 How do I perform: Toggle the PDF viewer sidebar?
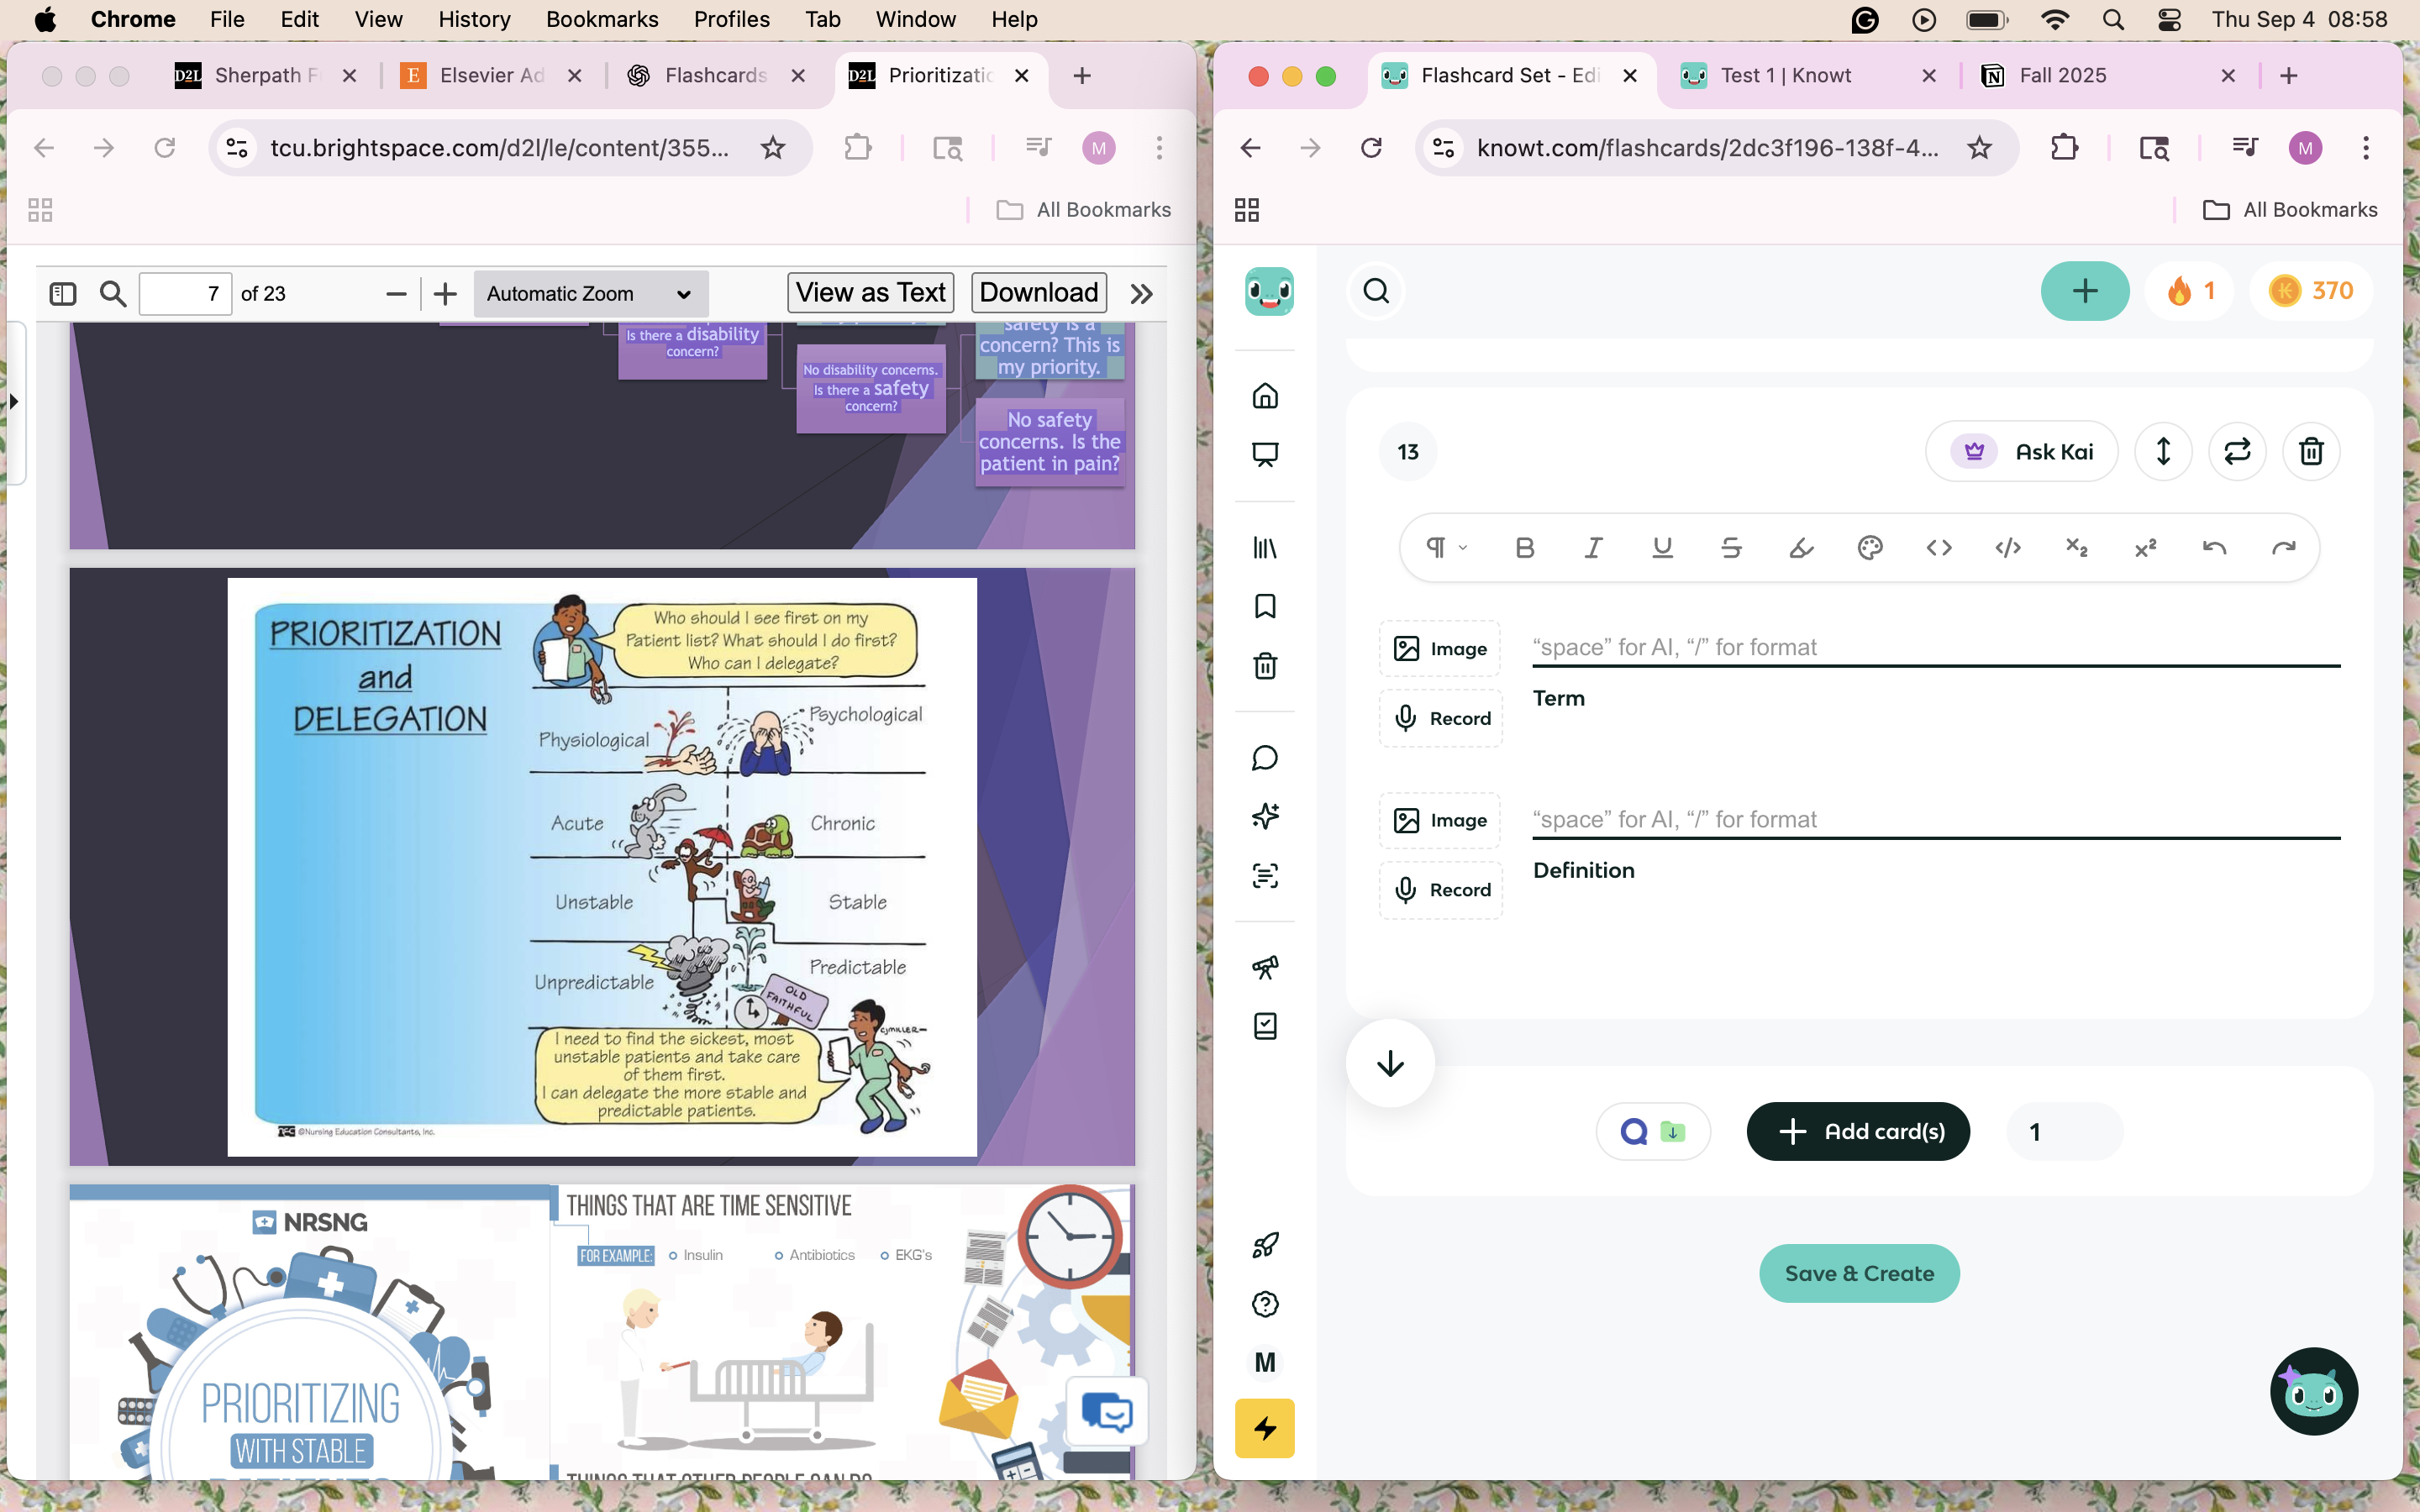click(63, 293)
